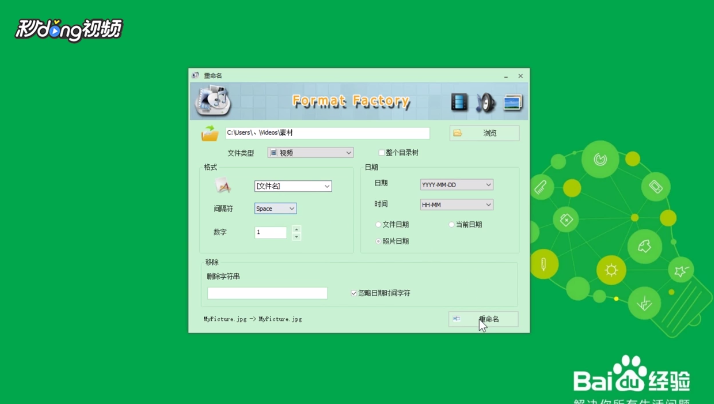The width and height of the screenshot is (714, 404).
Task: Click the 浏览 browse button
Action: pyautogui.click(x=484, y=133)
